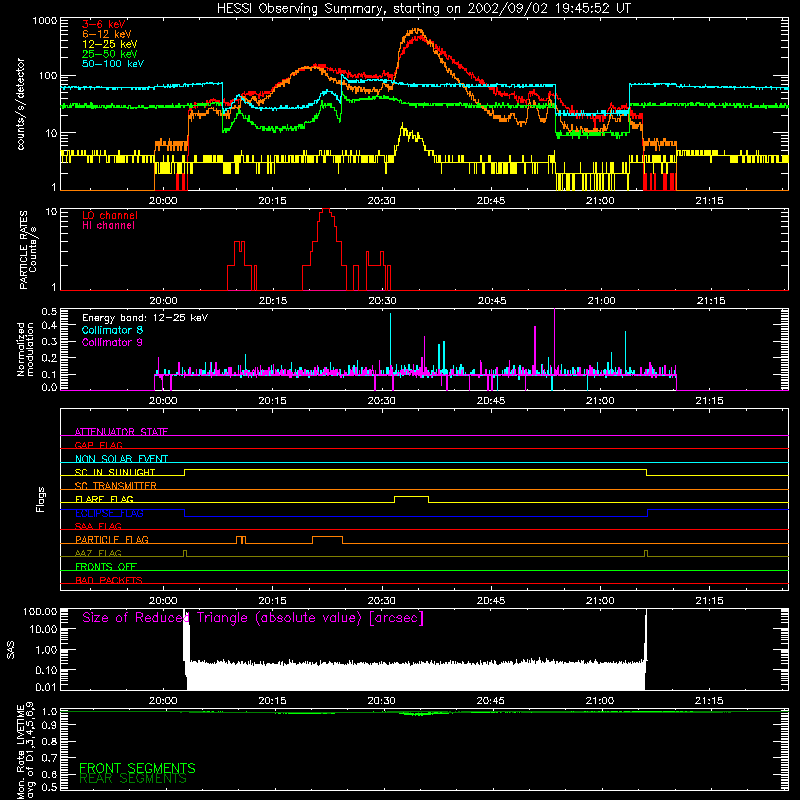Image resolution: width=800 pixels, height=800 pixels.
Task: Click the yellow 12-25 keV legend label
Action: pos(110,44)
